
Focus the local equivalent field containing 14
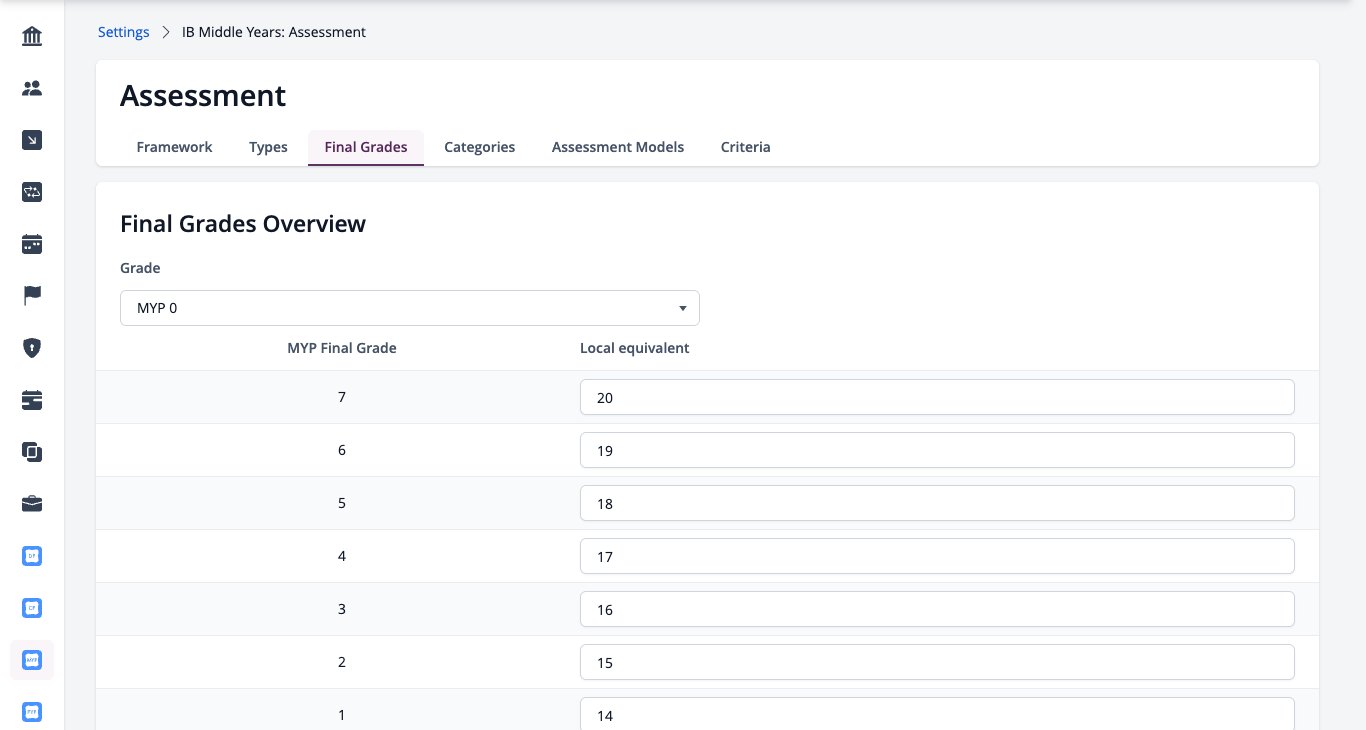tap(937, 714)
